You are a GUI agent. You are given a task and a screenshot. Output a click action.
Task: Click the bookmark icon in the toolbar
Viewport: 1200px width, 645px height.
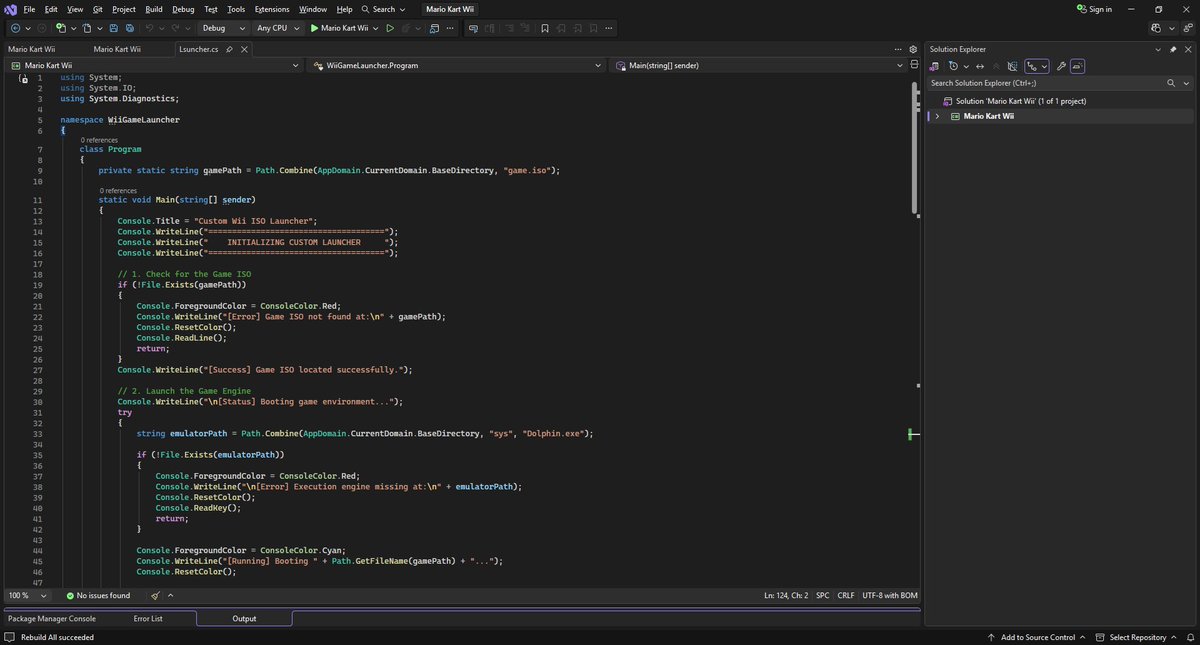point(545,28)
